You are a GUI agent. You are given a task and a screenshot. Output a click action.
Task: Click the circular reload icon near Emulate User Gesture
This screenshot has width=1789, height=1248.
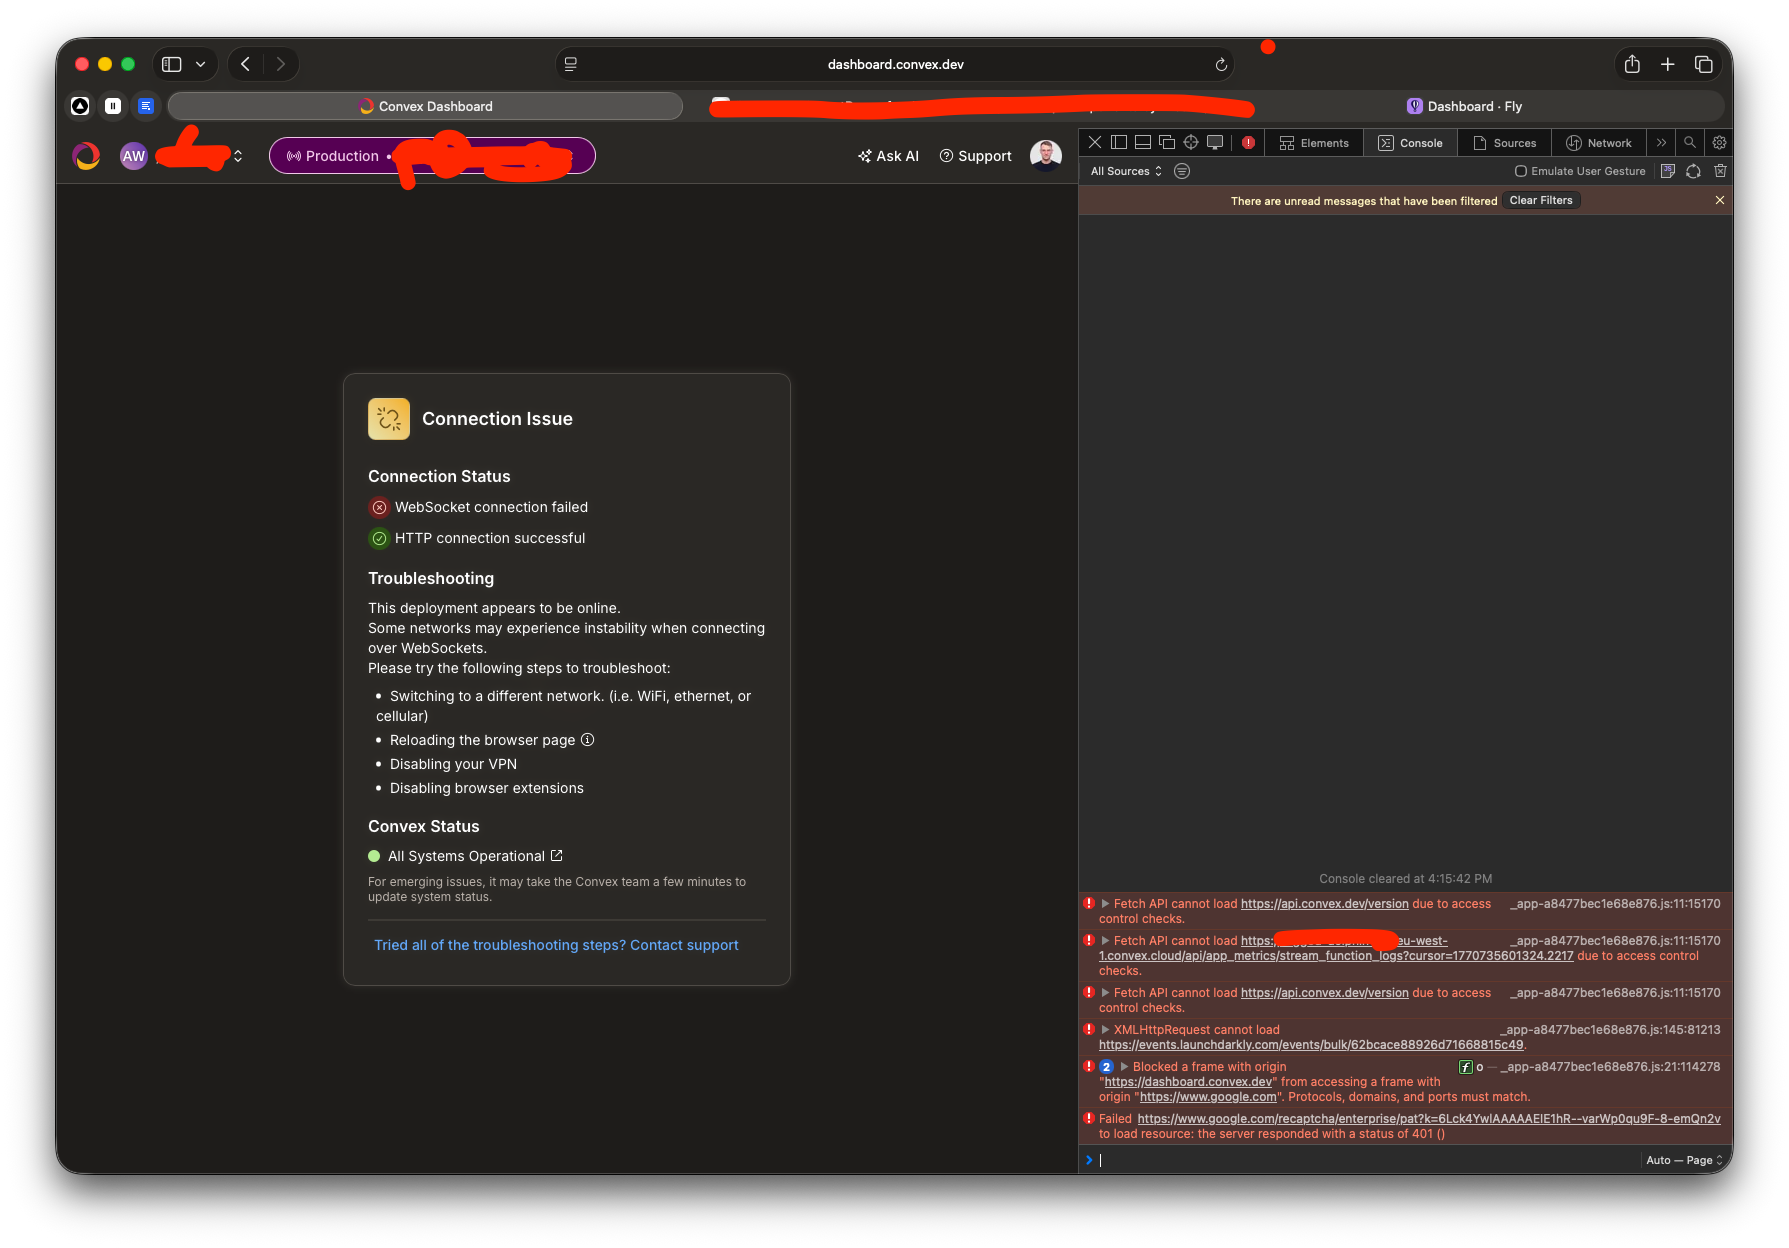coord(1693,171)
